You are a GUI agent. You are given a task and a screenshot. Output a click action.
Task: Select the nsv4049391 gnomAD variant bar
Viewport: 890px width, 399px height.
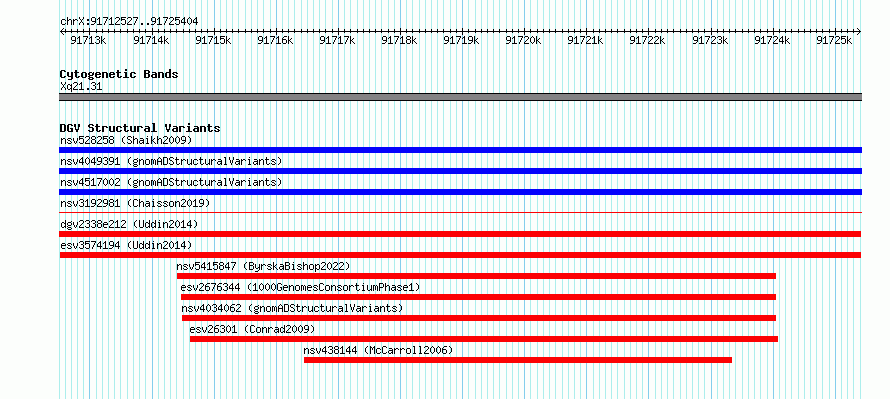(460, 171)
